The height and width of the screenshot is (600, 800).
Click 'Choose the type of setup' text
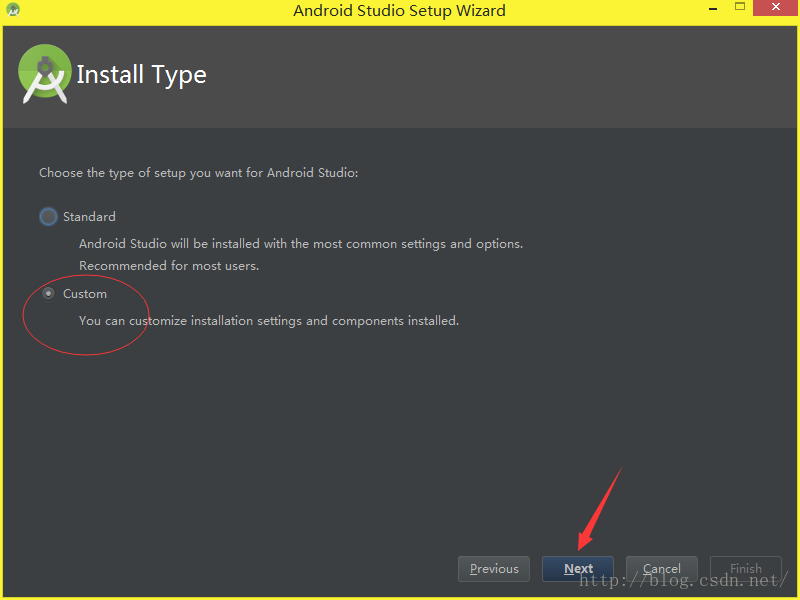(x=198, y=173)
